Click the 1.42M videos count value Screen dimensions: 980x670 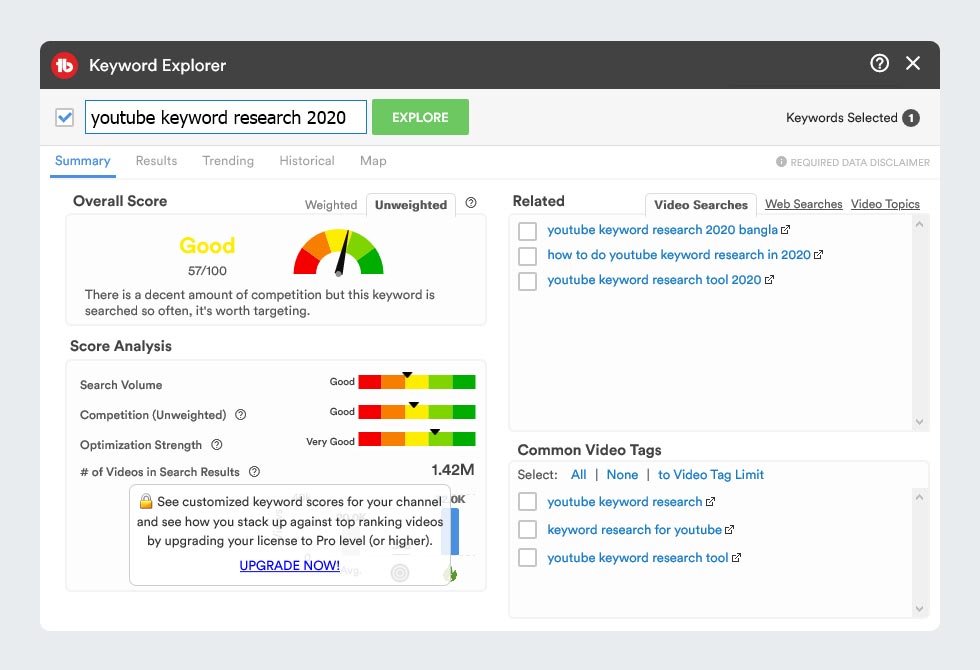point(452,470)
